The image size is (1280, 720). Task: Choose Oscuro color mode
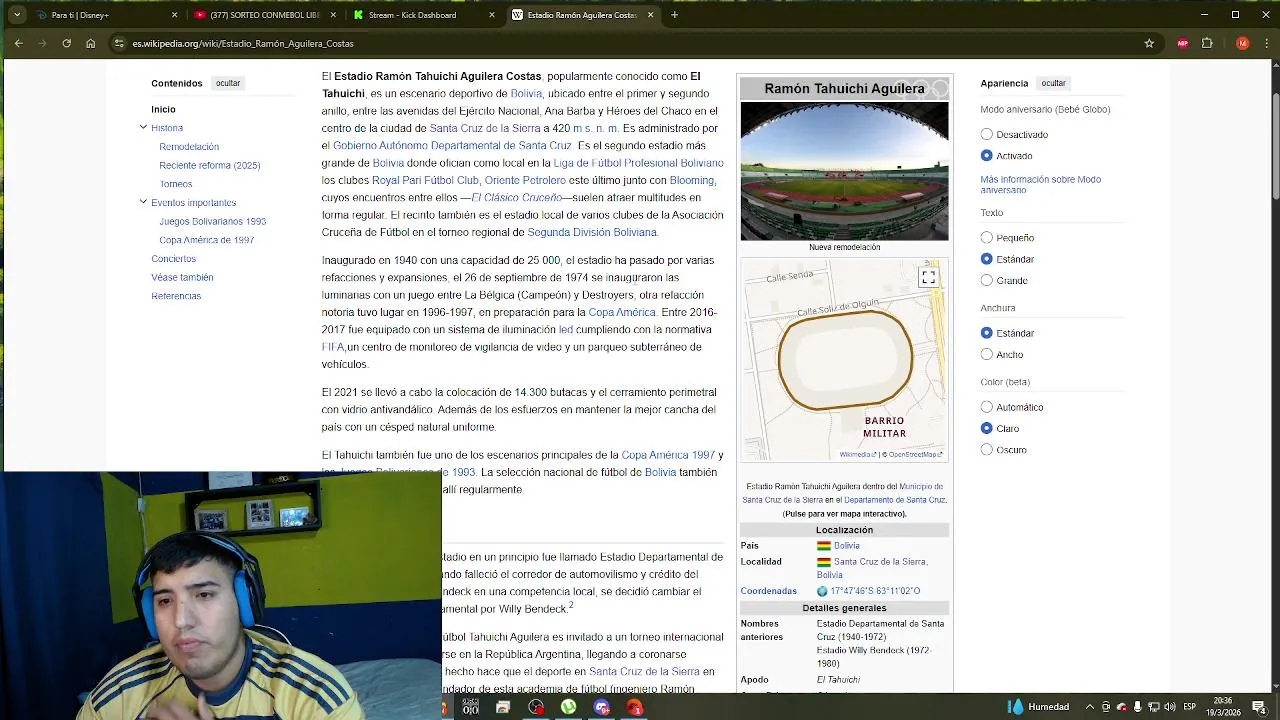click(987, 449)
